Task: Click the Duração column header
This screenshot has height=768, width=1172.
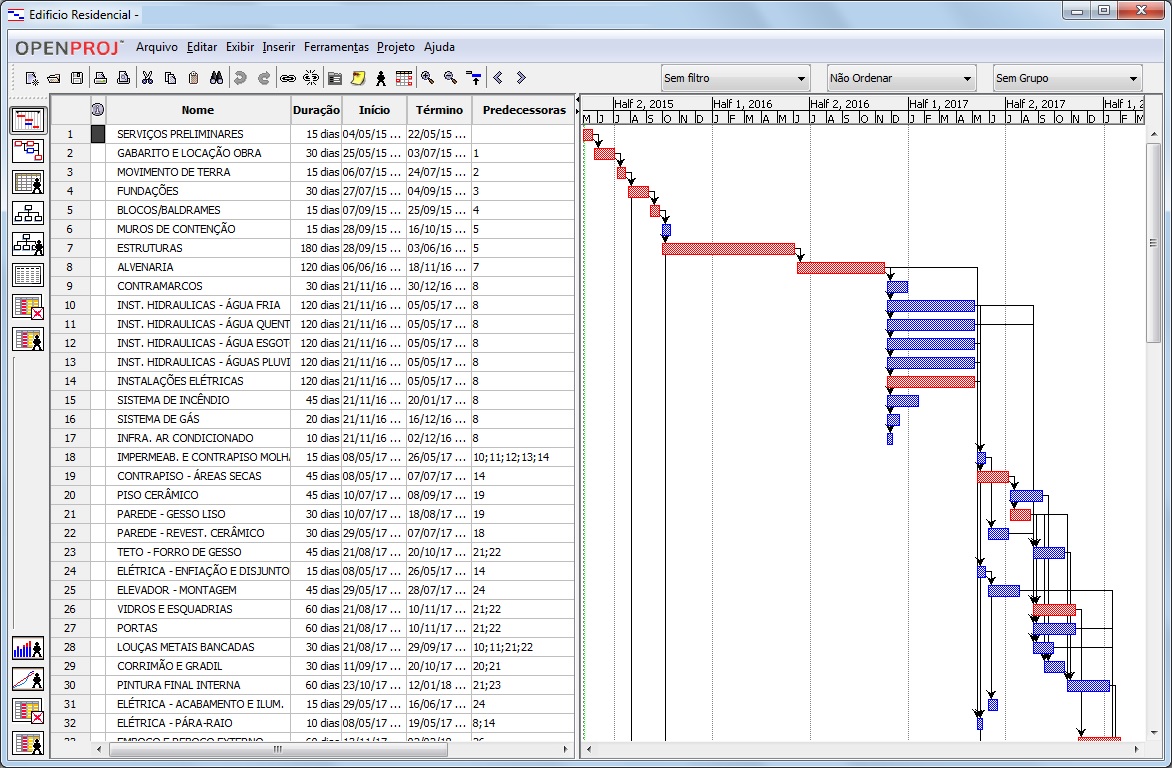Action: [316, 110]
